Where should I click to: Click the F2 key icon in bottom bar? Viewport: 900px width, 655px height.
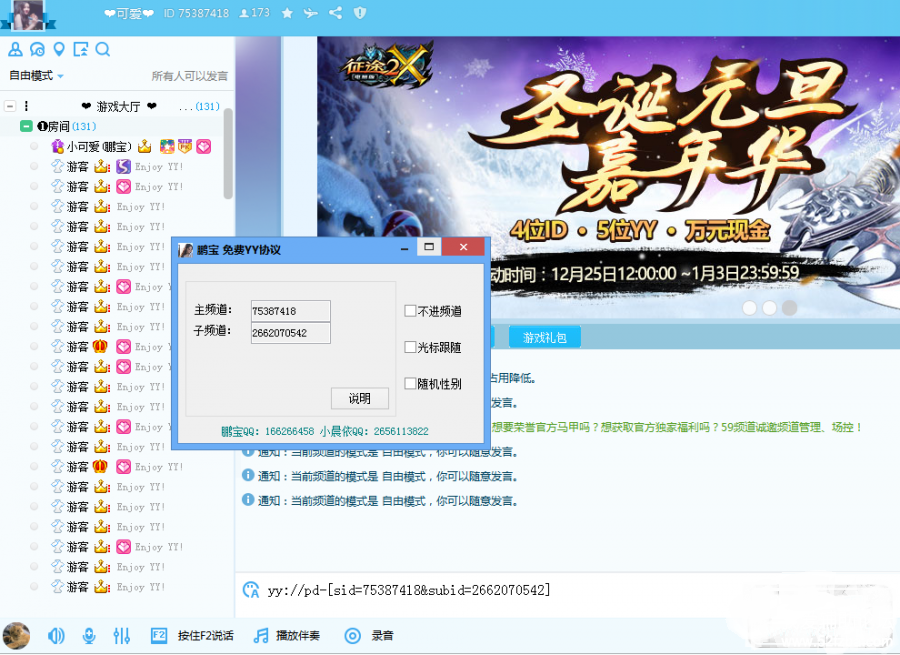point(158,635)
